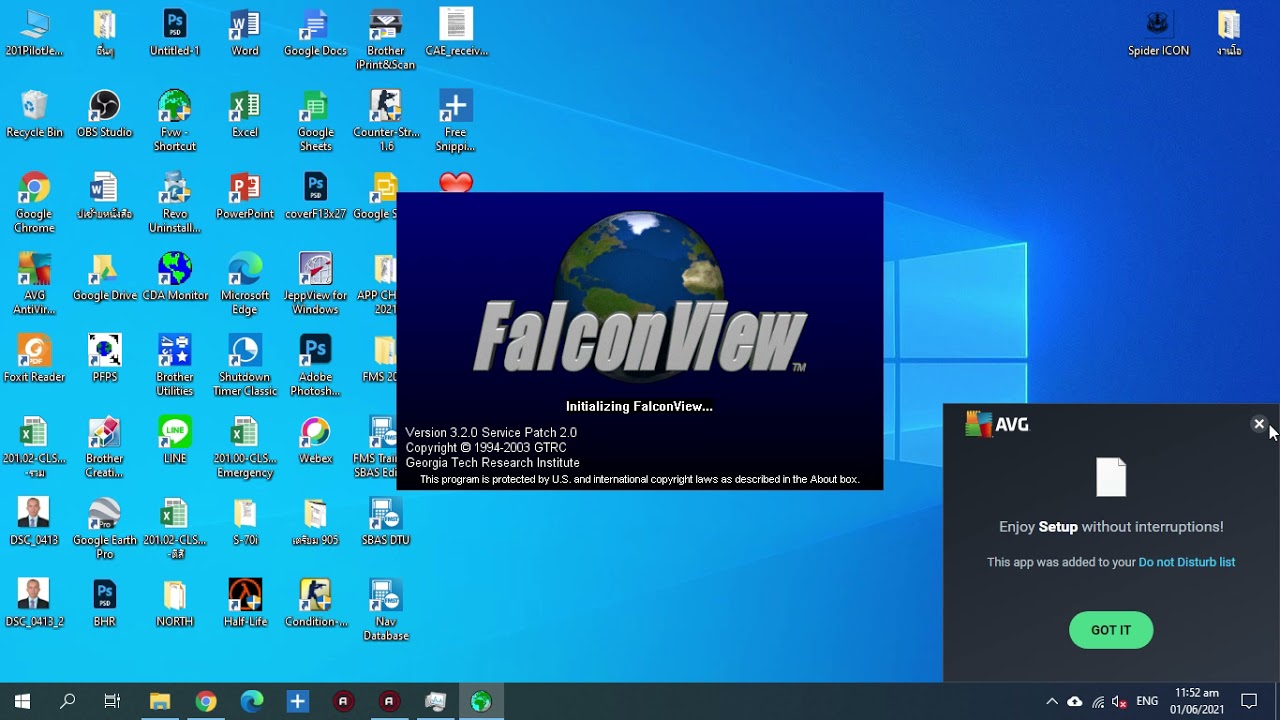Select the 201PilotJe... desktop icon

coord(34,32)
